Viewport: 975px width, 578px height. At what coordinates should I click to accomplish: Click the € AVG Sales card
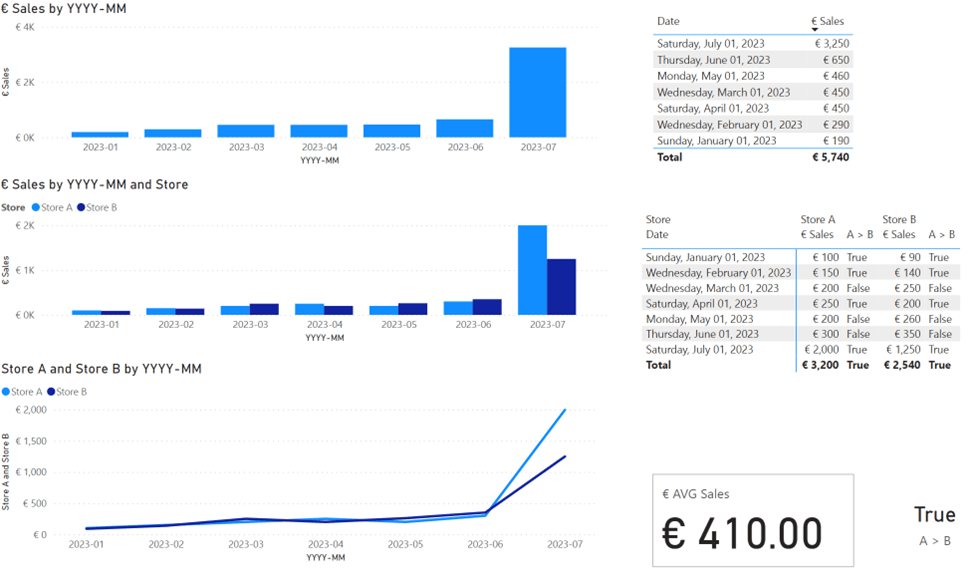[753, 521]
